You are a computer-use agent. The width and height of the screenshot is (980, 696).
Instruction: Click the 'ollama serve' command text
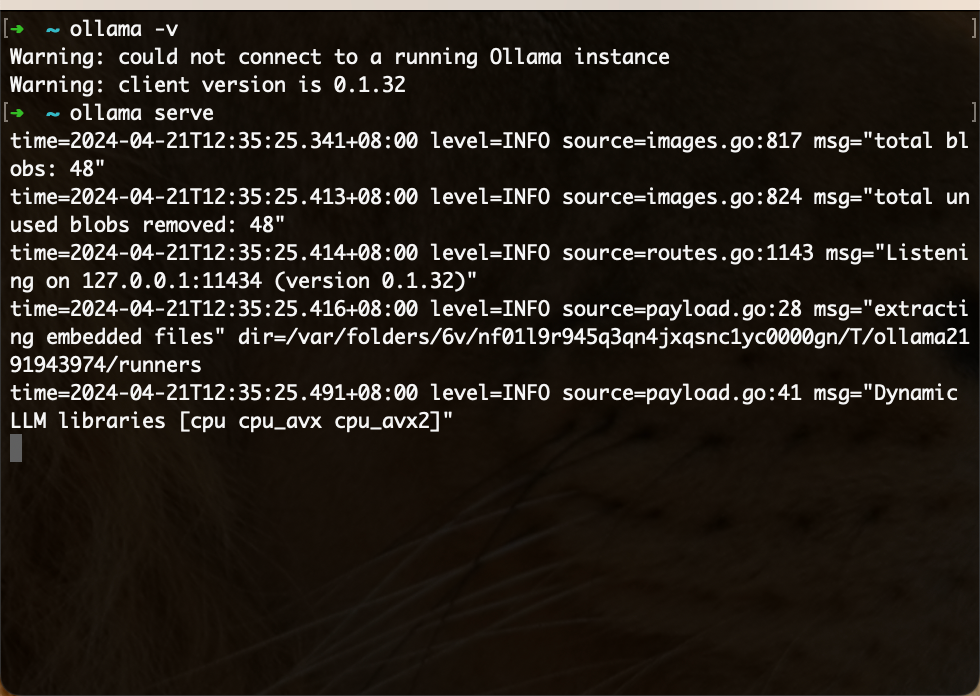pyautogui.click(x=142, y=112)
